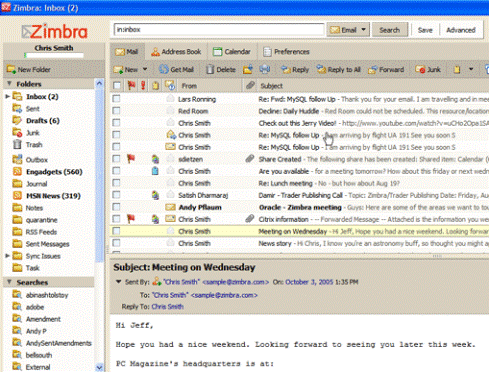Expand the Sync Issues folder
Screen dimensions: 489x372
[7, 256]
